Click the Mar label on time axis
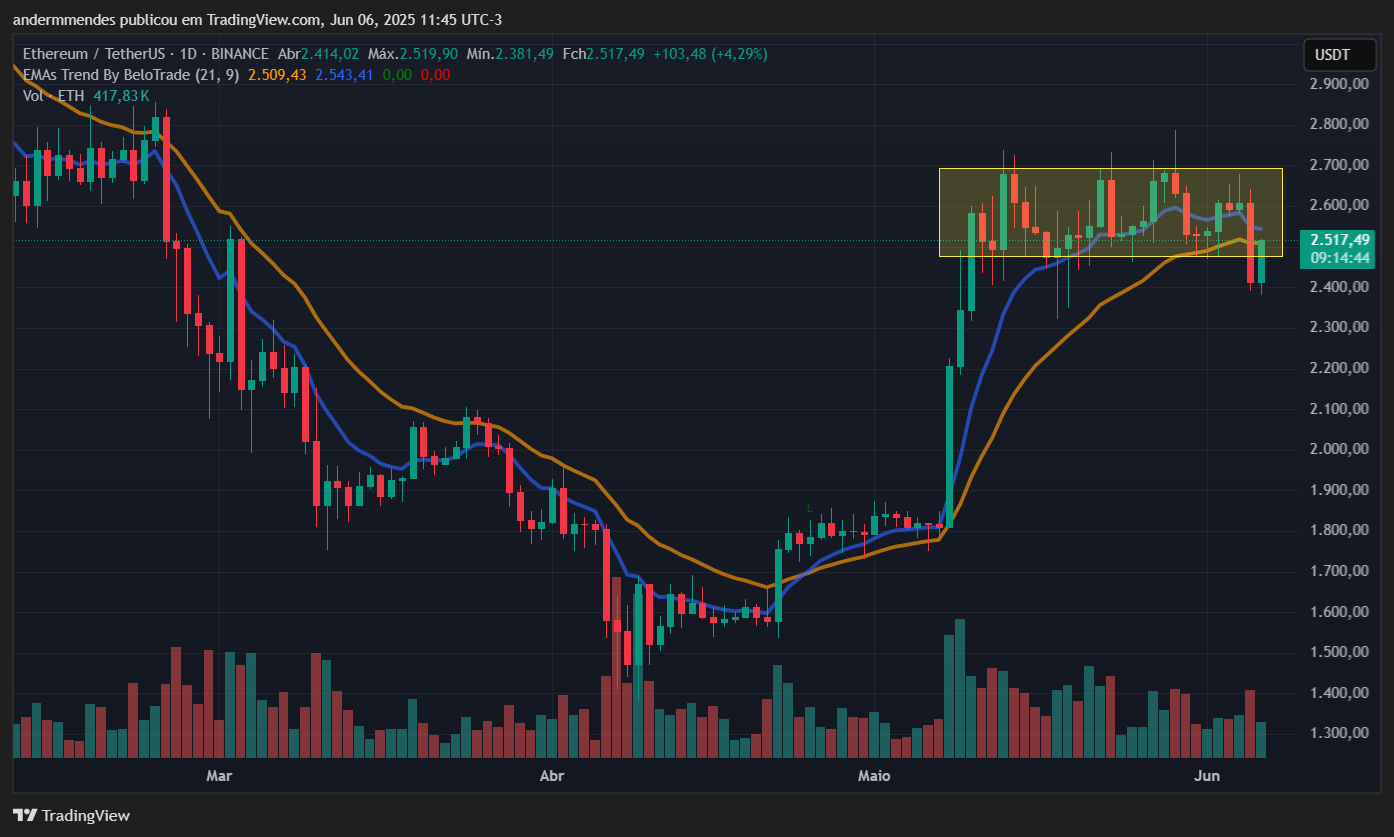1394x837 pixels. (x=219, y=776)
